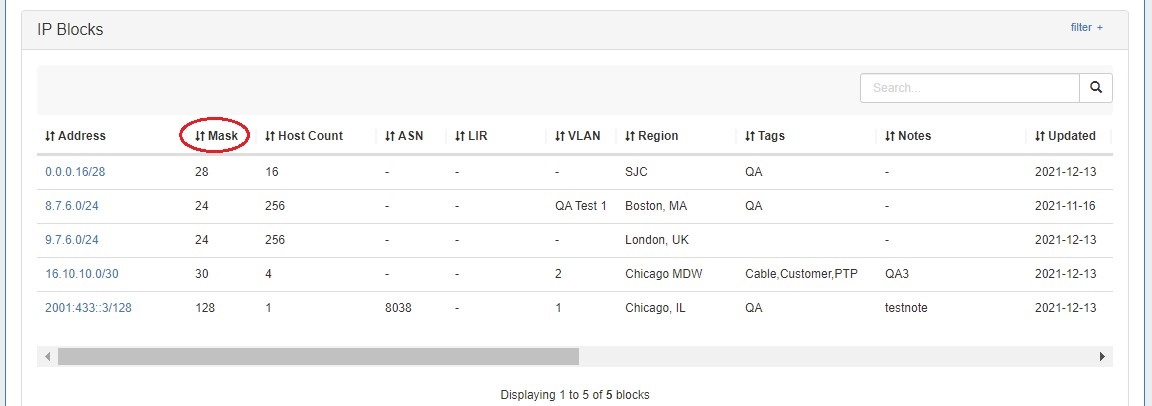Sort table by Tags column
The height and width of the screenshot is (406, 1152).
coord(765,136)
